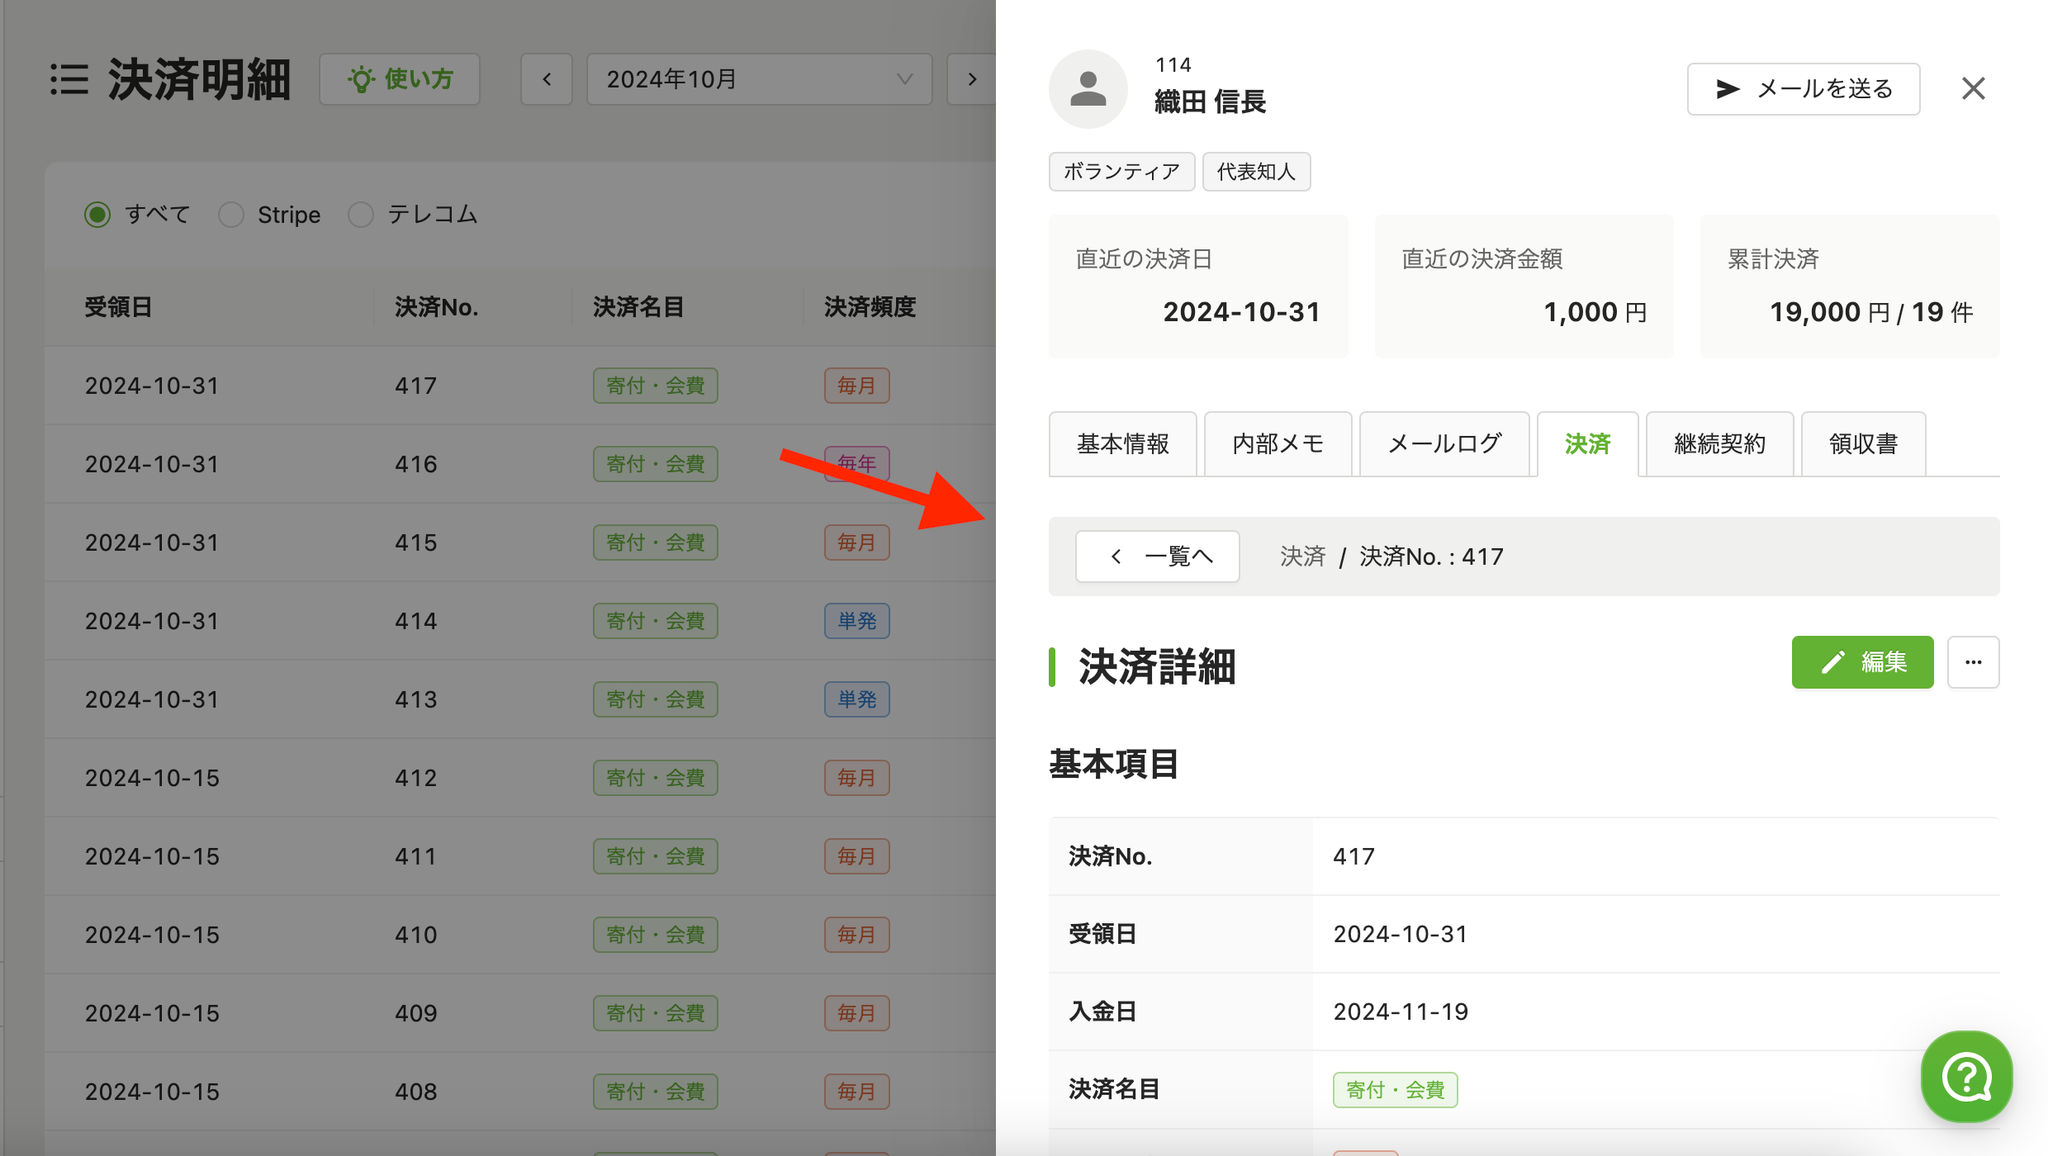Open row with 決済No. 408

[520, 1092]
